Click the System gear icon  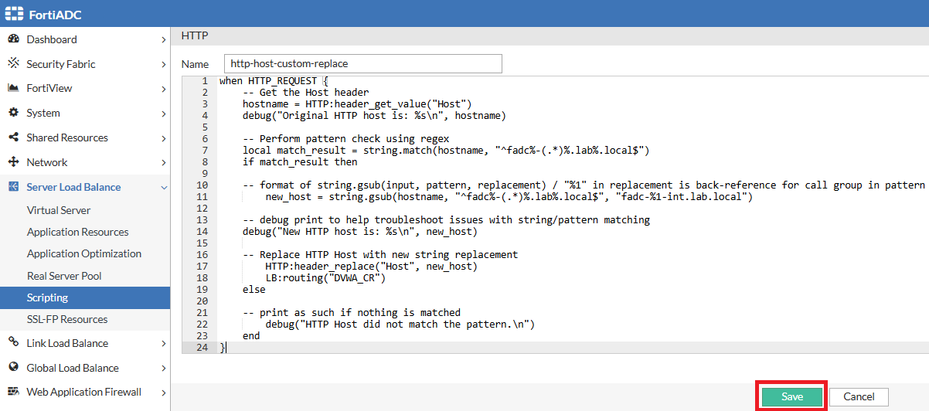14,113
